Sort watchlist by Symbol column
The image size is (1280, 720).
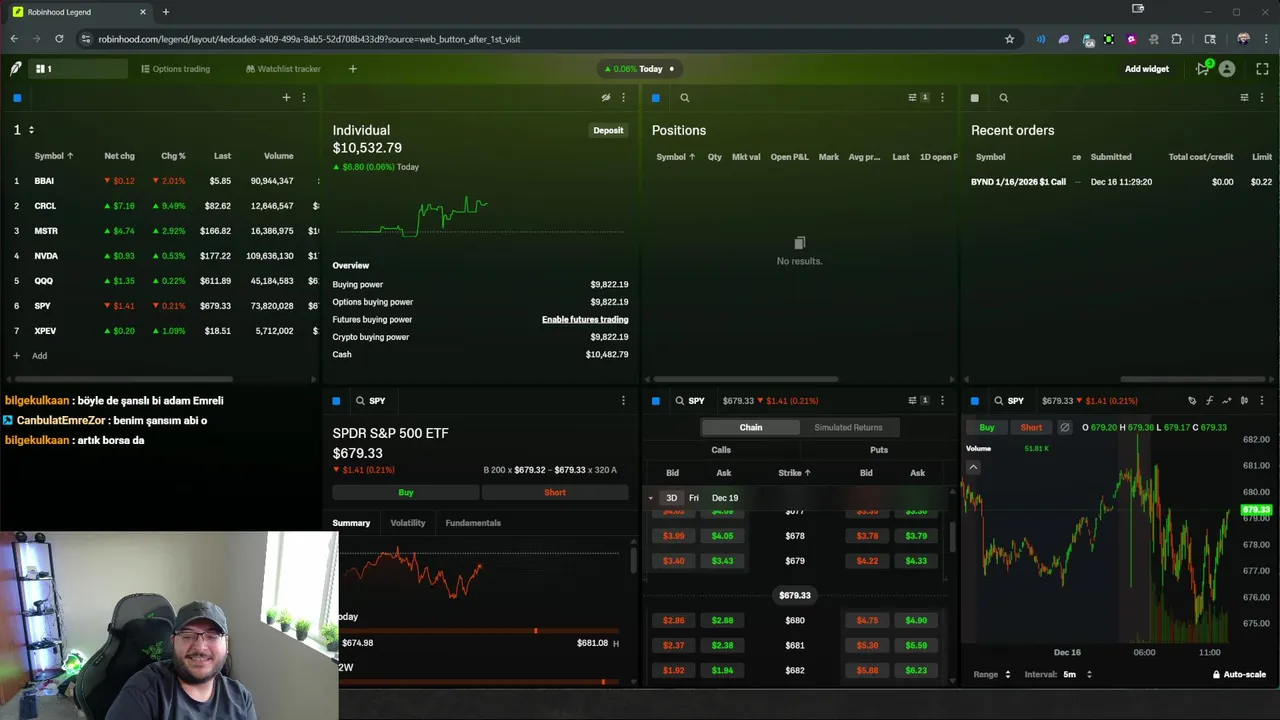pyautogui.click(x=54, y=156)
